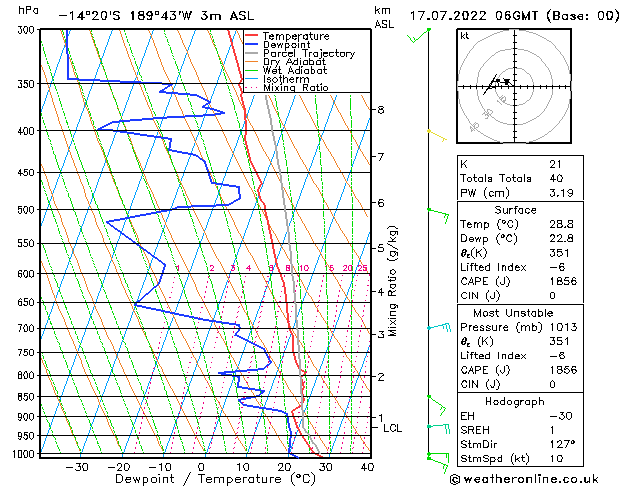Screen dimensions: 629x486
Task: Select the 'kt' unit label in hodograph
Action: (x=464, y=36)
